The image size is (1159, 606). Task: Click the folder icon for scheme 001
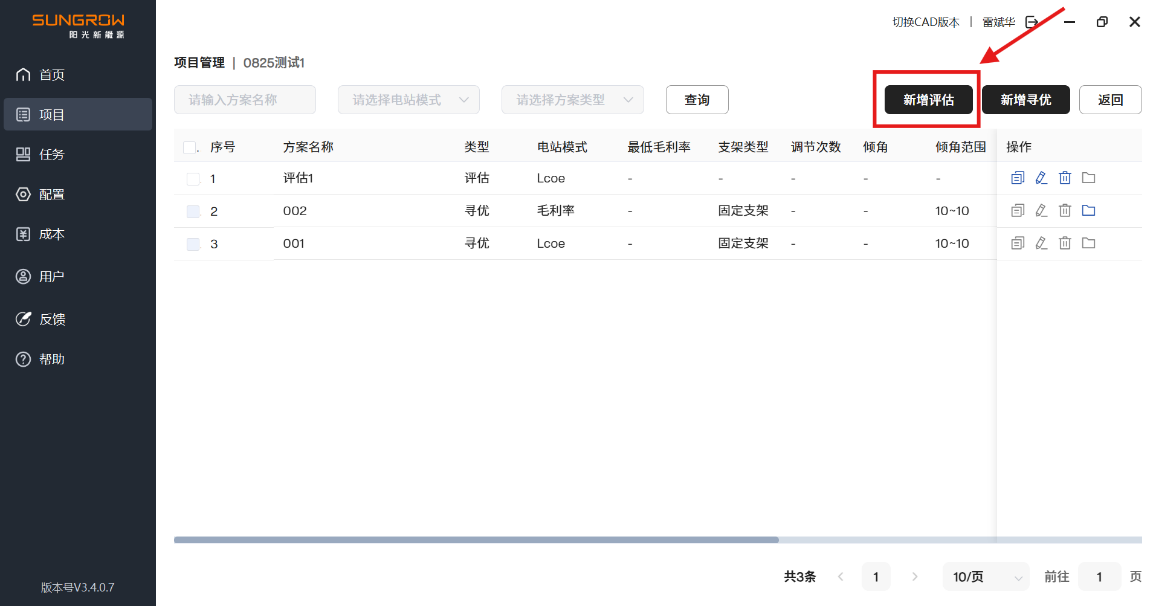coord(1089,243)
